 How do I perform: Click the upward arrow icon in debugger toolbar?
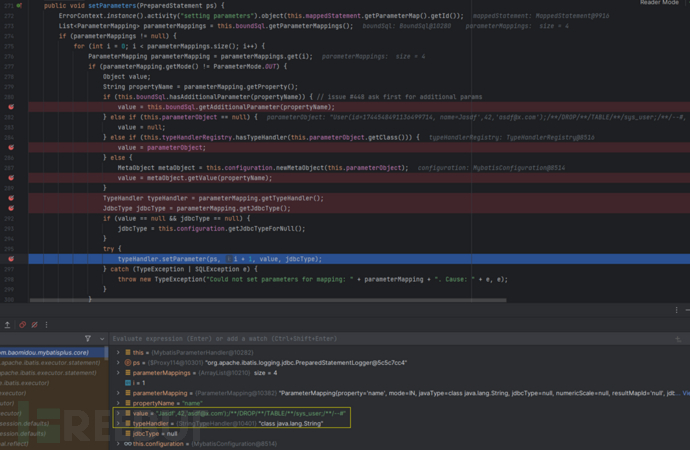tap(8, 325)
